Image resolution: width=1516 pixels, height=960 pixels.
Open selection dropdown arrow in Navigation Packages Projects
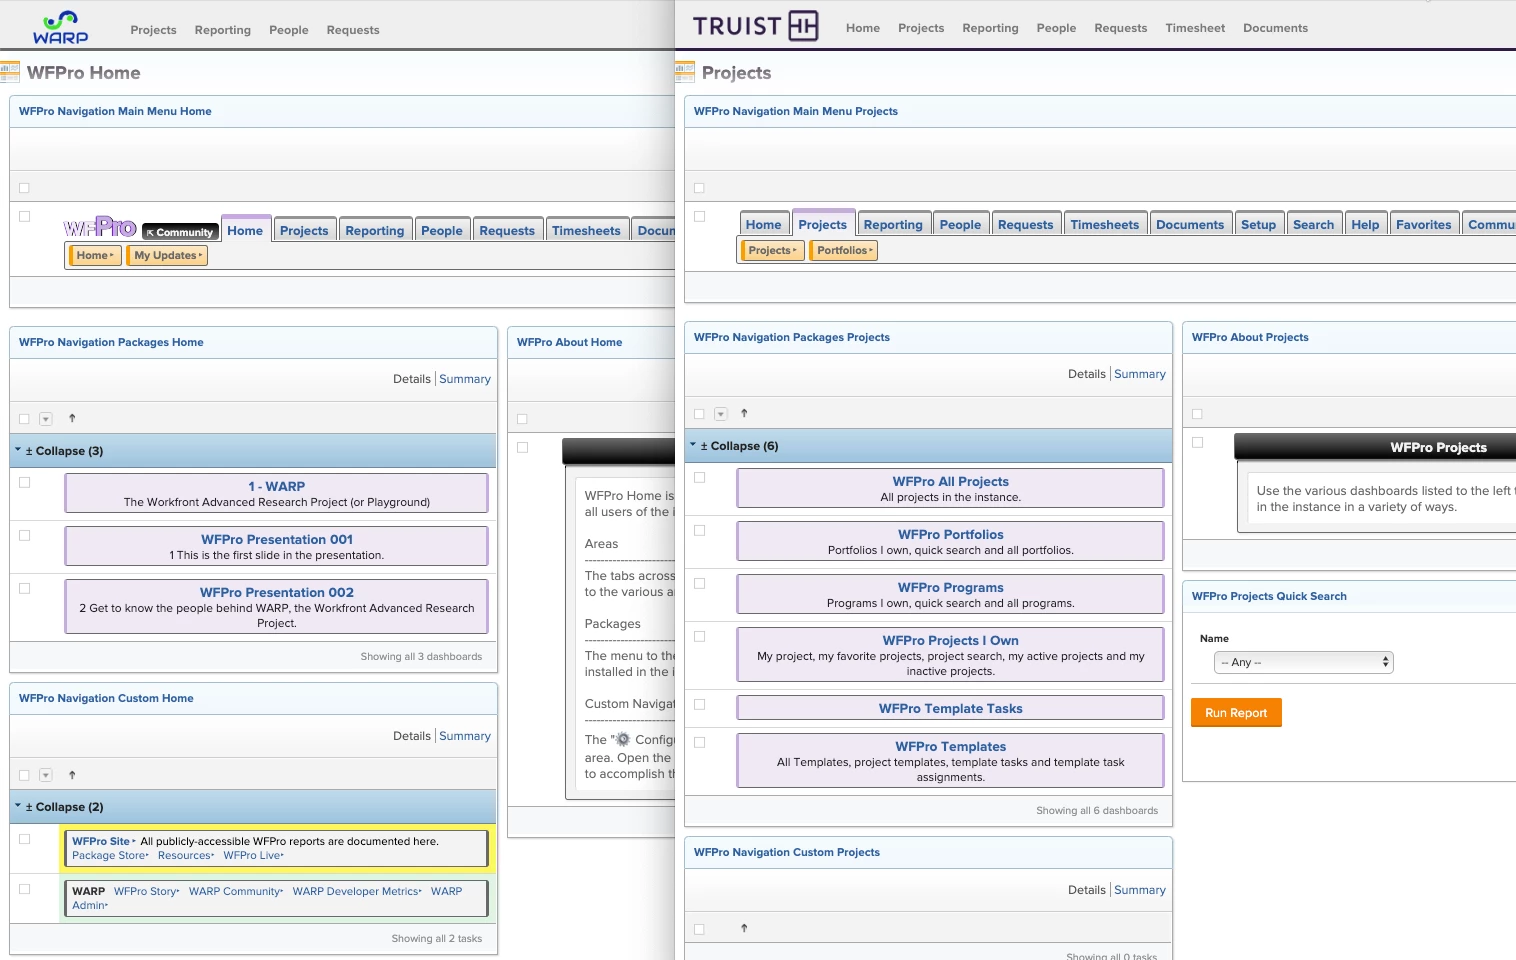click(x=721, y=414)
